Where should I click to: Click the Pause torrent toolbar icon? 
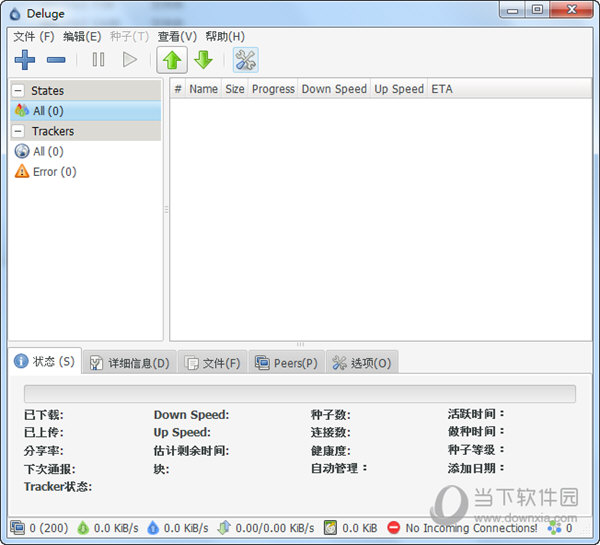pyautogui.click(x=98, y=60)
